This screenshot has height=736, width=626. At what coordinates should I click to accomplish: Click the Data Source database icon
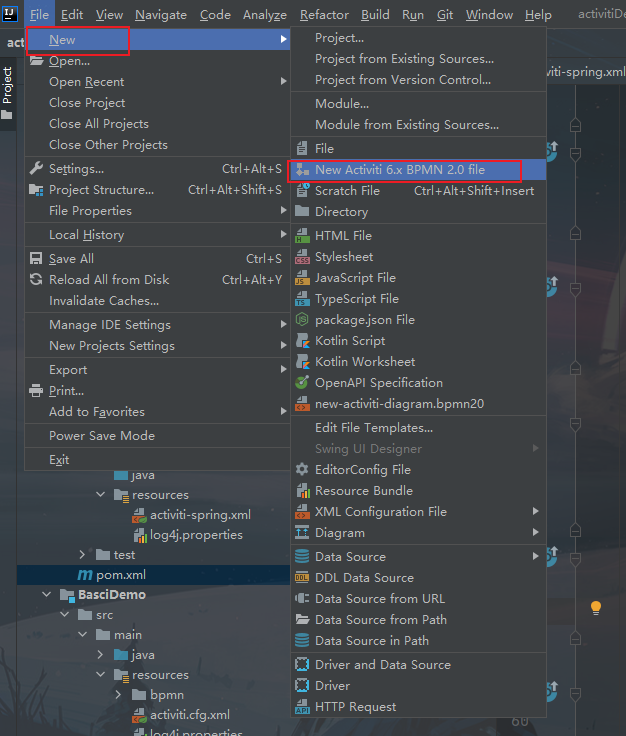tap(302, 557)
